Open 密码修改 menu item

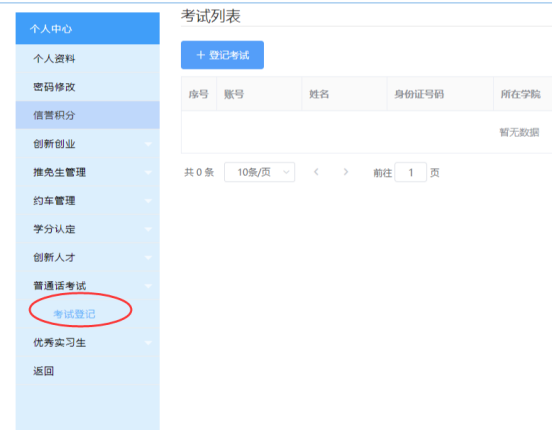point(87,87)
